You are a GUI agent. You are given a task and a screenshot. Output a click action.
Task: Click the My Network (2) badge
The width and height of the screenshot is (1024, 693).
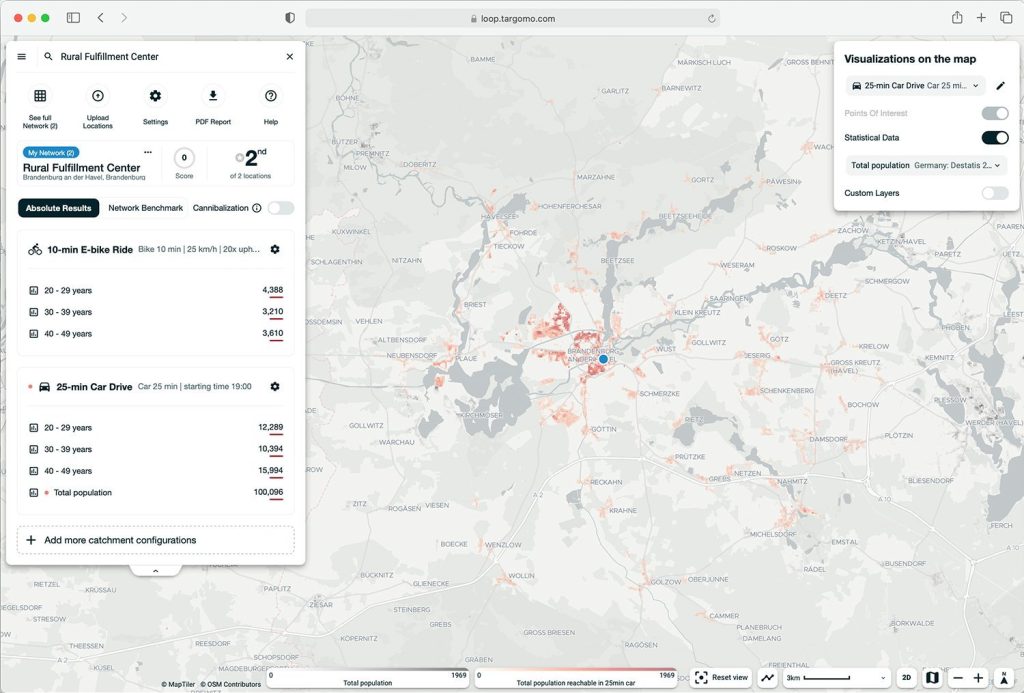click(x=51, y=153)
